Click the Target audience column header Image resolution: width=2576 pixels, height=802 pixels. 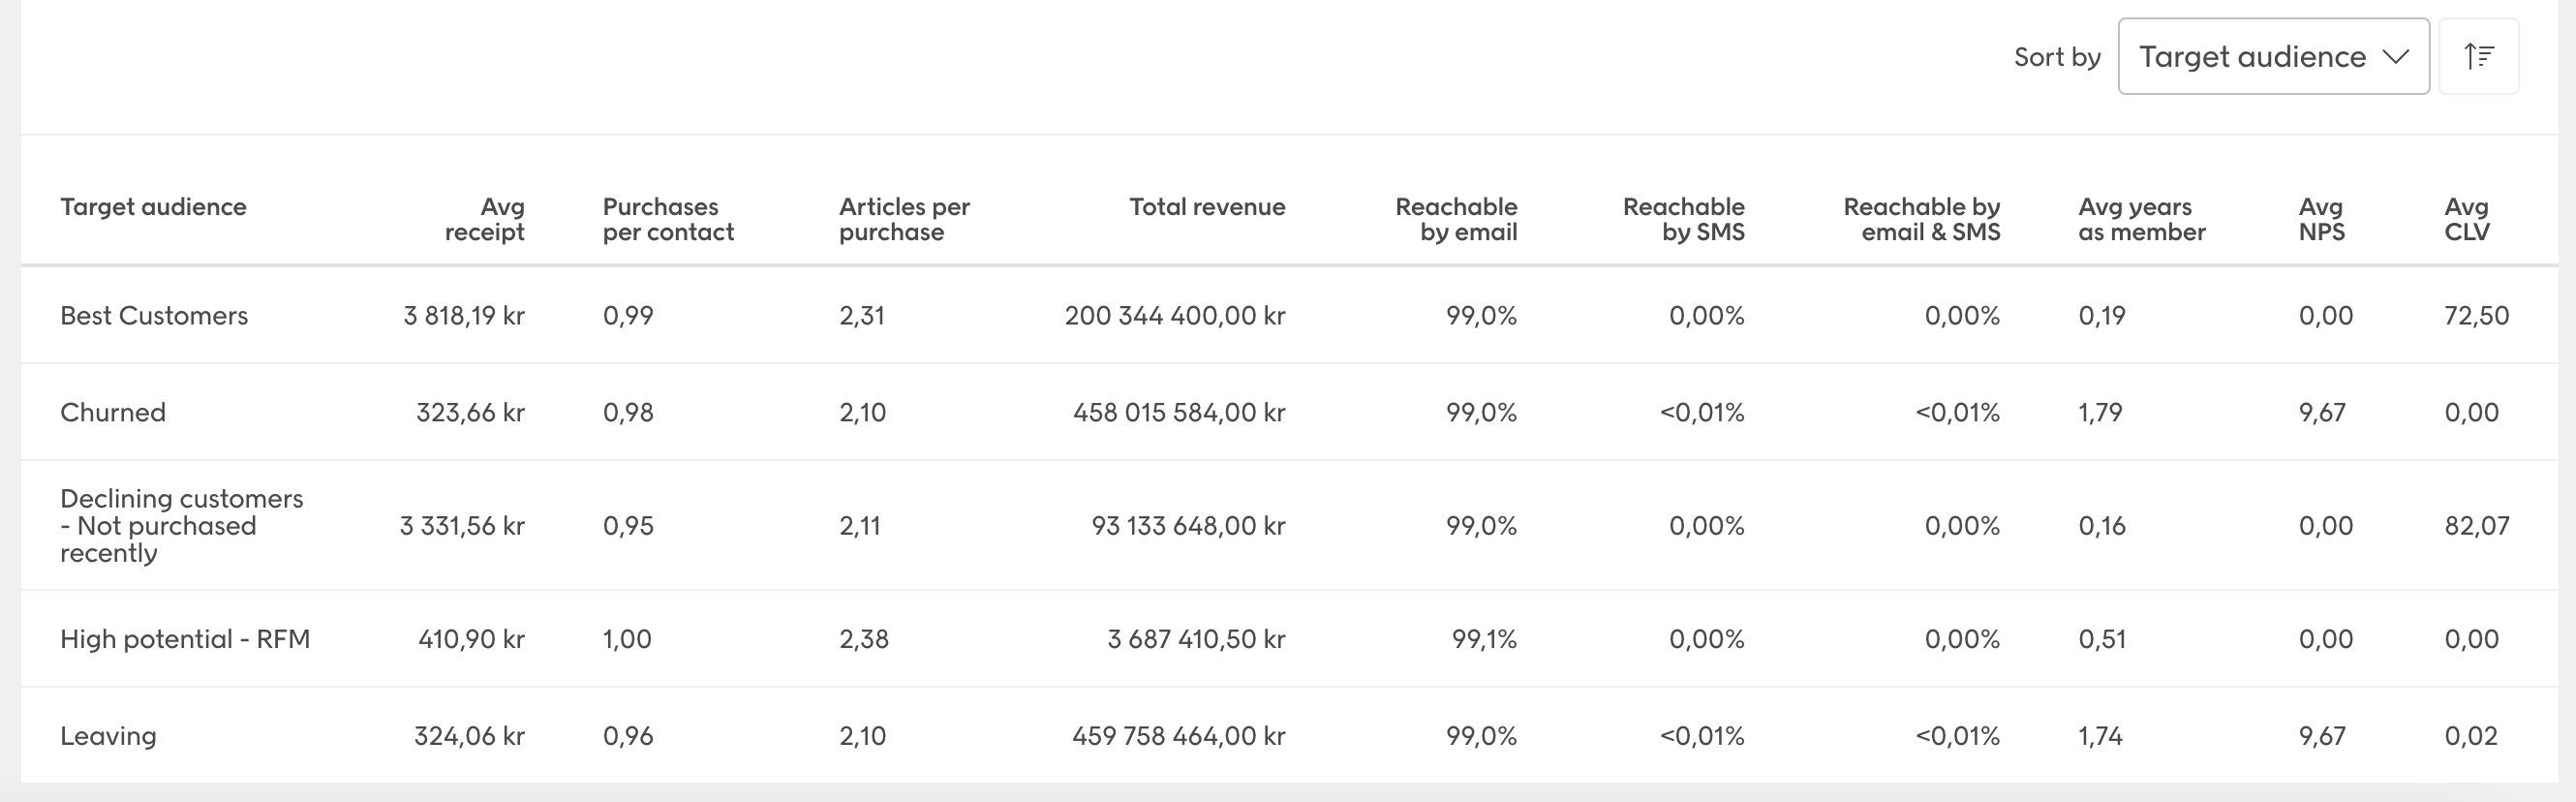point(153,207)
